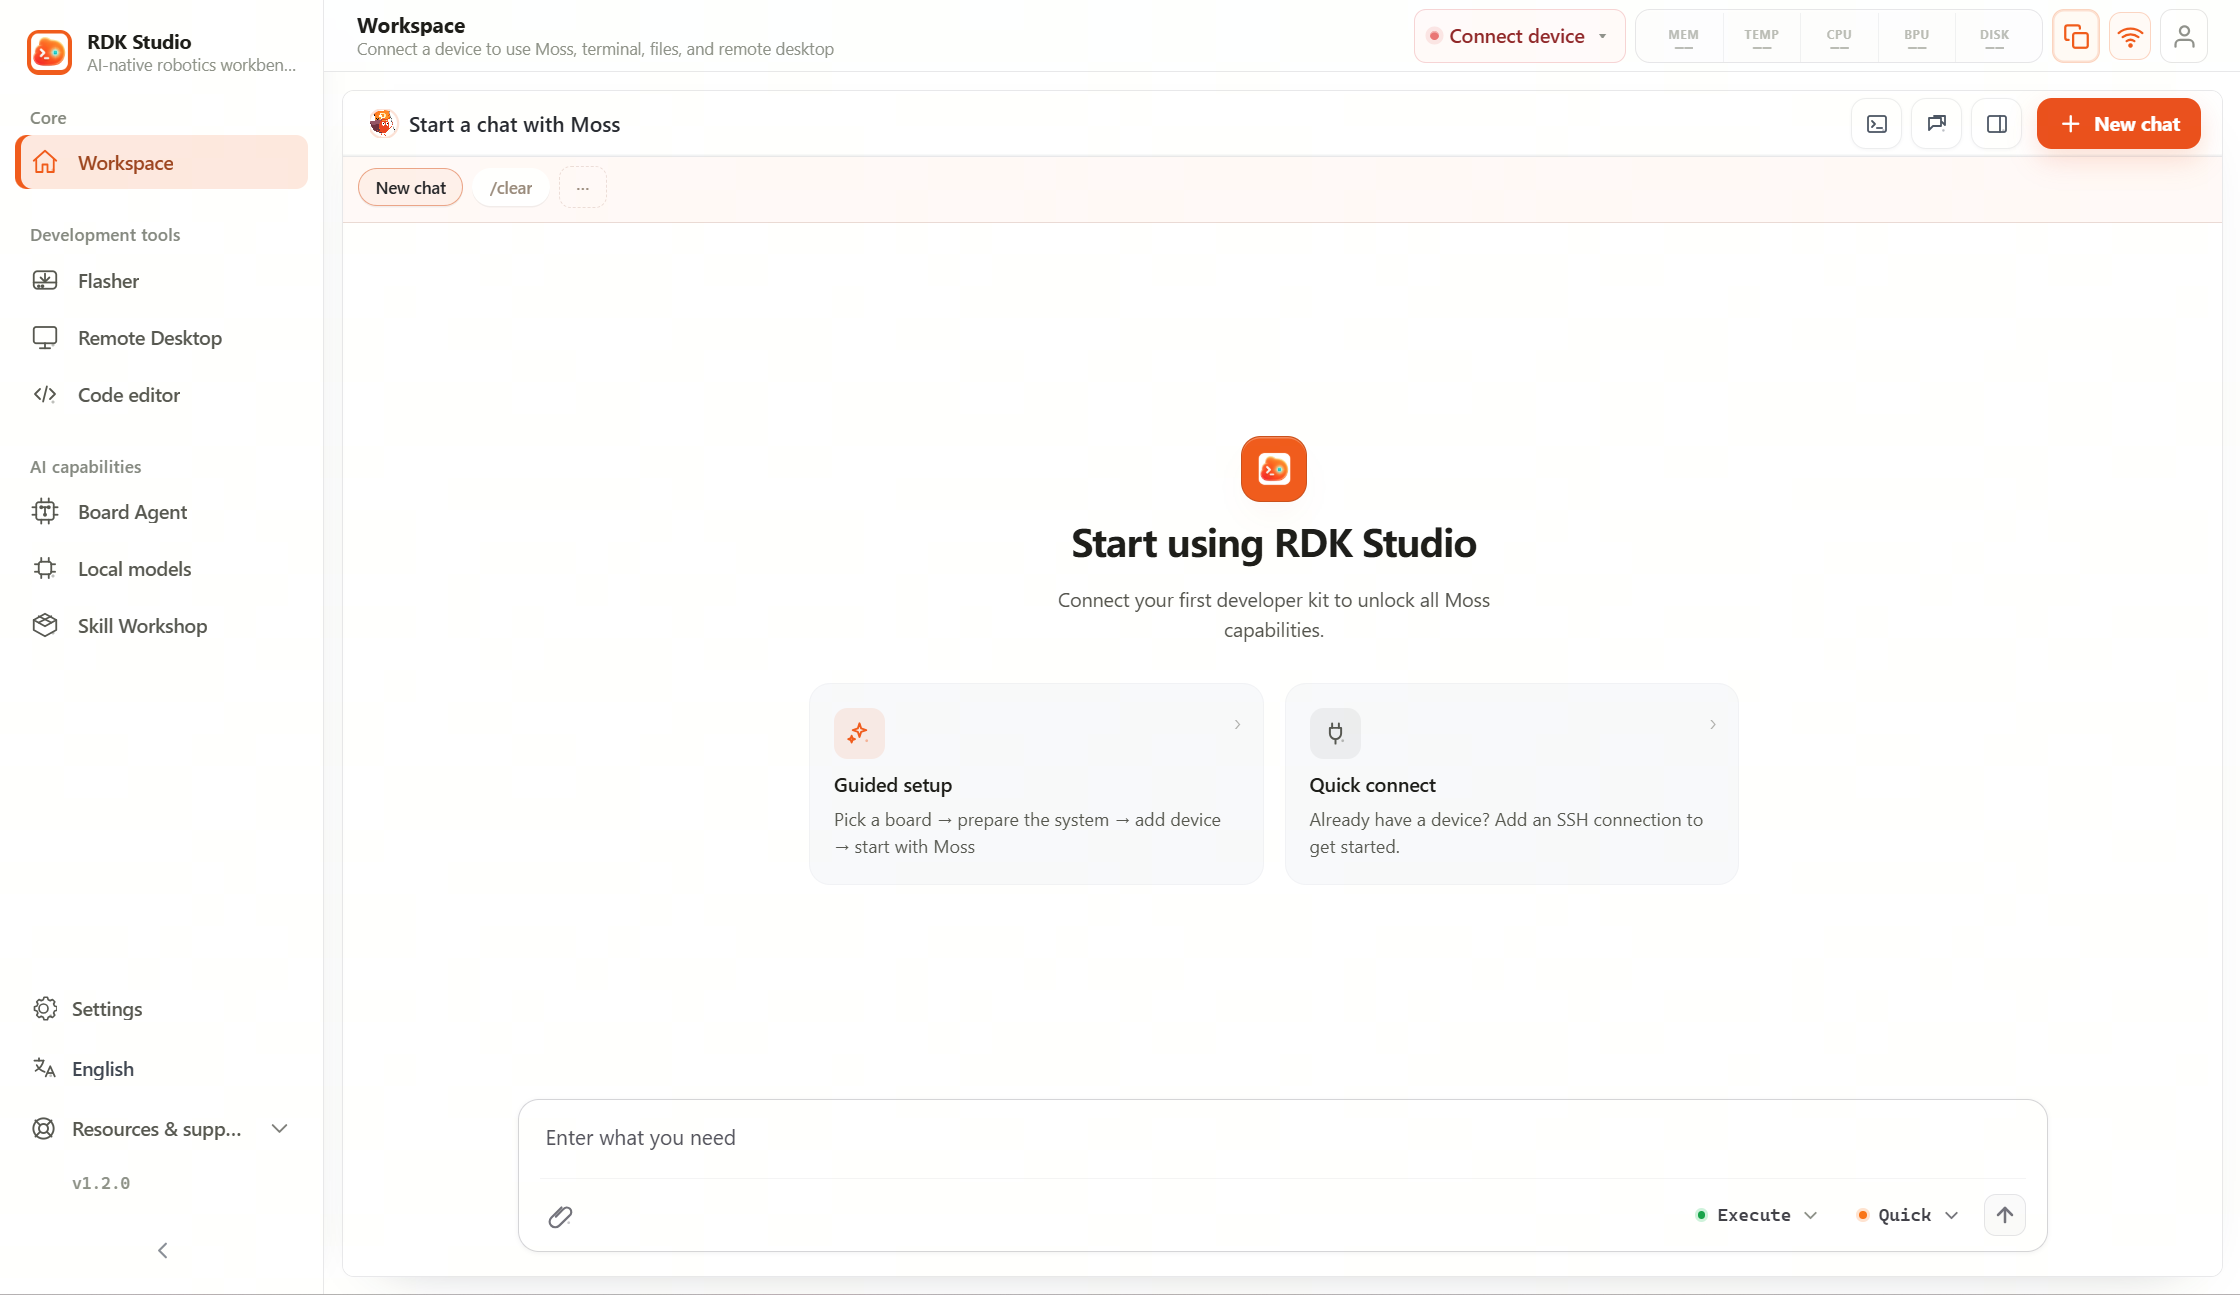
Task: Open Settings from the sidebar
Action: tap(107, 1009)
